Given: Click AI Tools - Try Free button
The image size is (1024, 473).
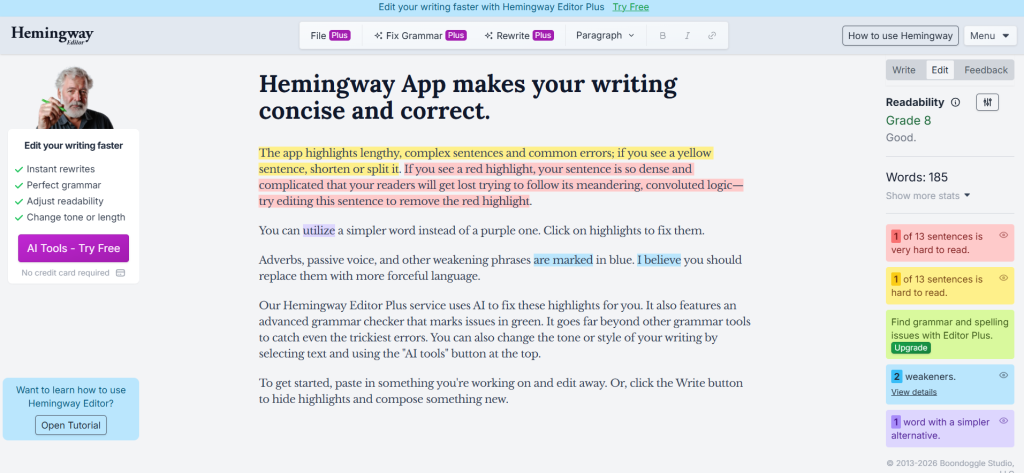Looking at the screenshot, I should (x=73, y=248).
